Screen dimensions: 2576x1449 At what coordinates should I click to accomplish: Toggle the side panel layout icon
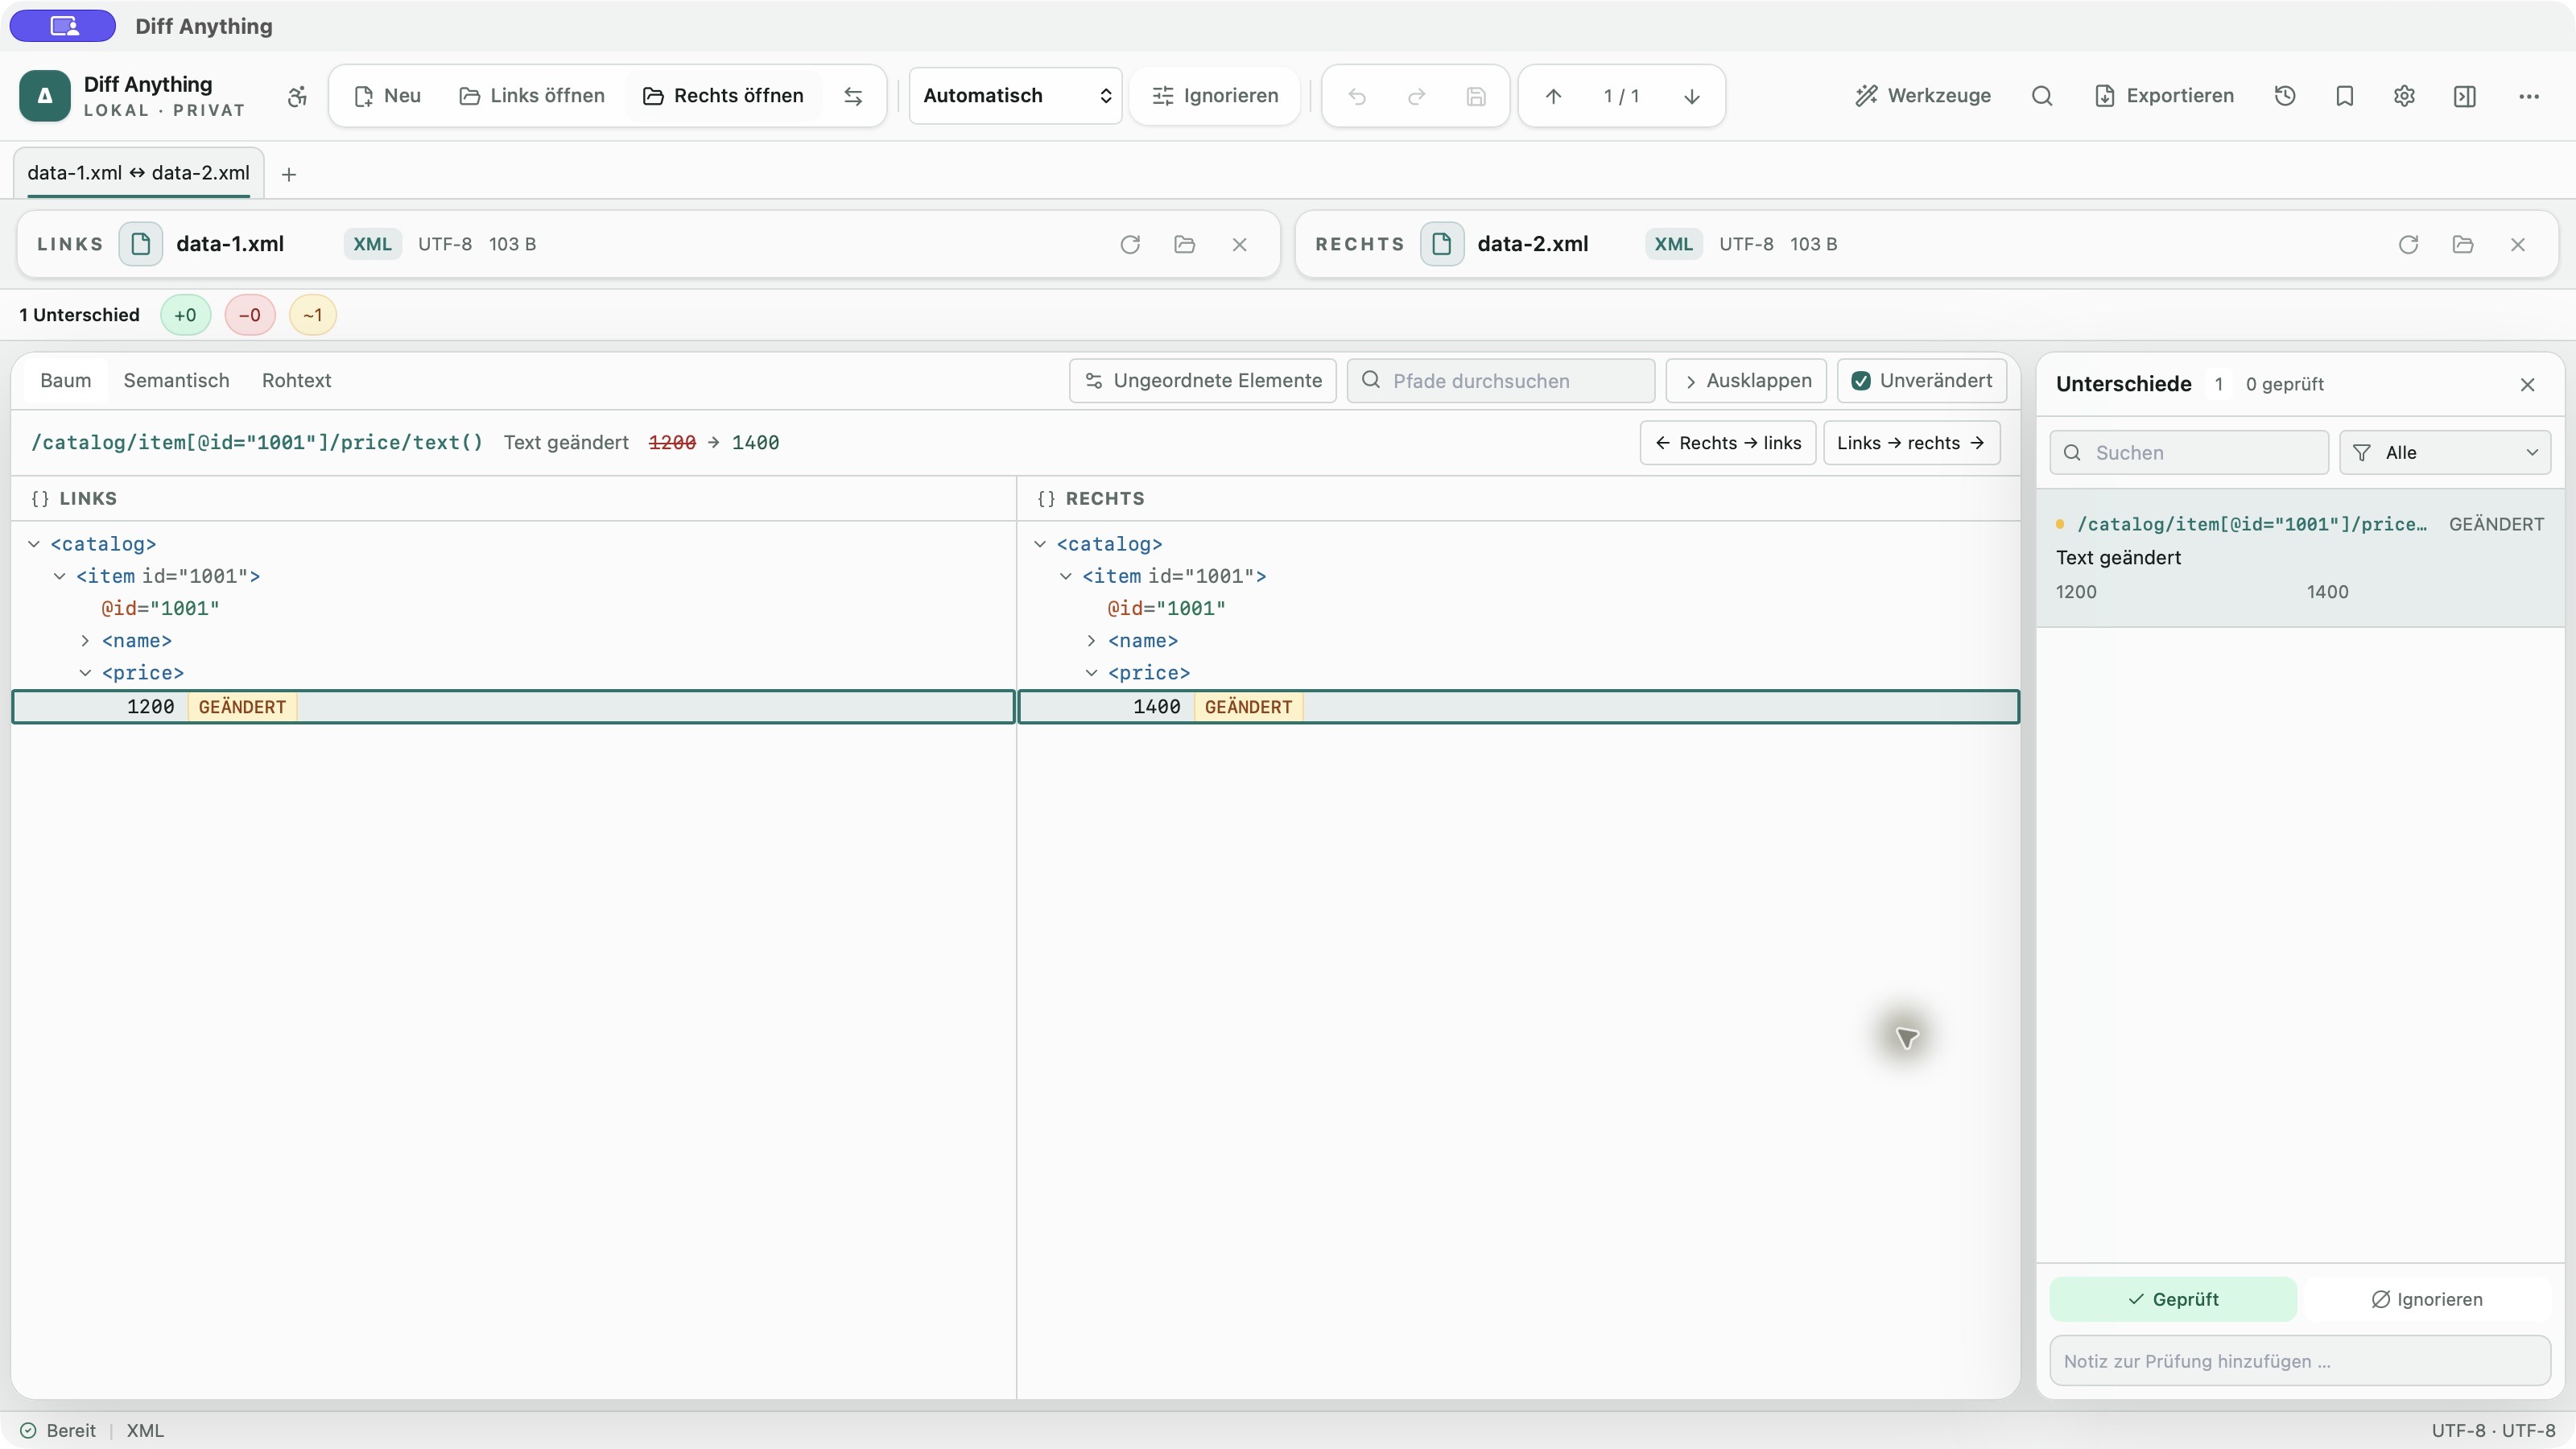pyautogui.click(x=2465, y=96)
